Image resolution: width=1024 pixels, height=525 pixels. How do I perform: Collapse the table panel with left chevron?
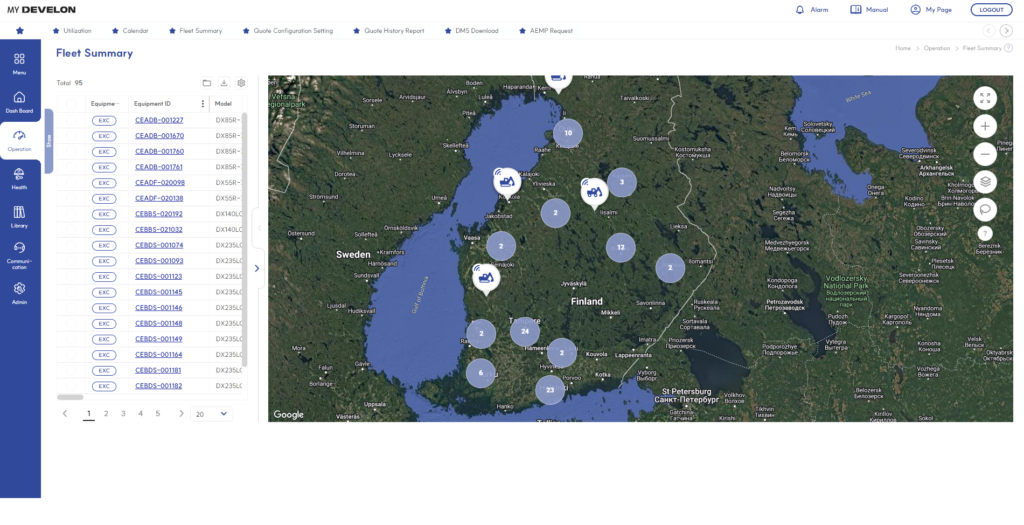click(x=259, y=229)
